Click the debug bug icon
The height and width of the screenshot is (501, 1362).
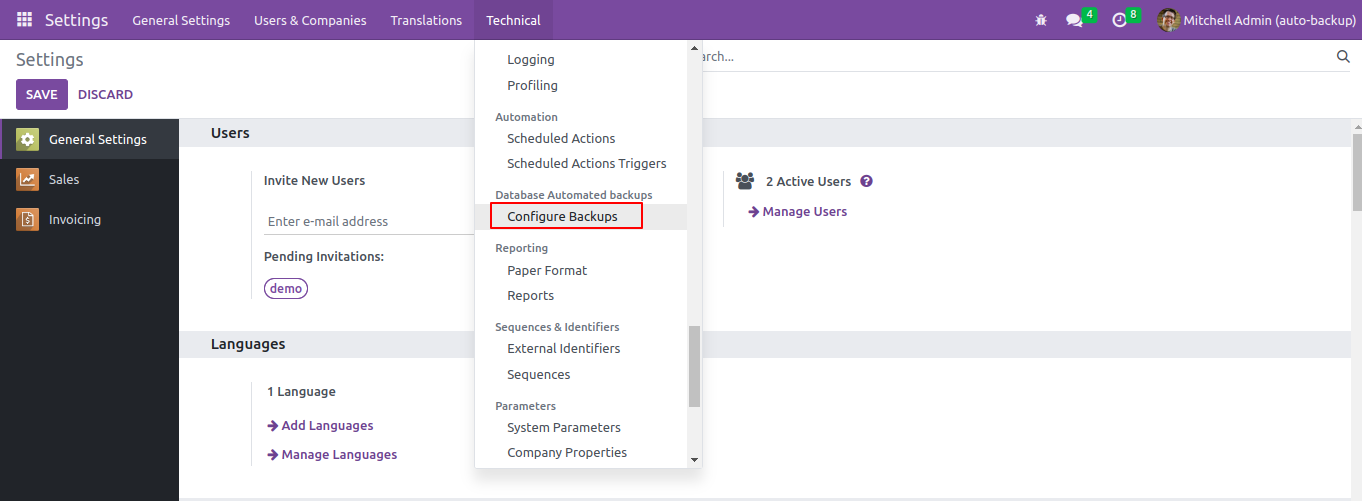point(1041,20)
